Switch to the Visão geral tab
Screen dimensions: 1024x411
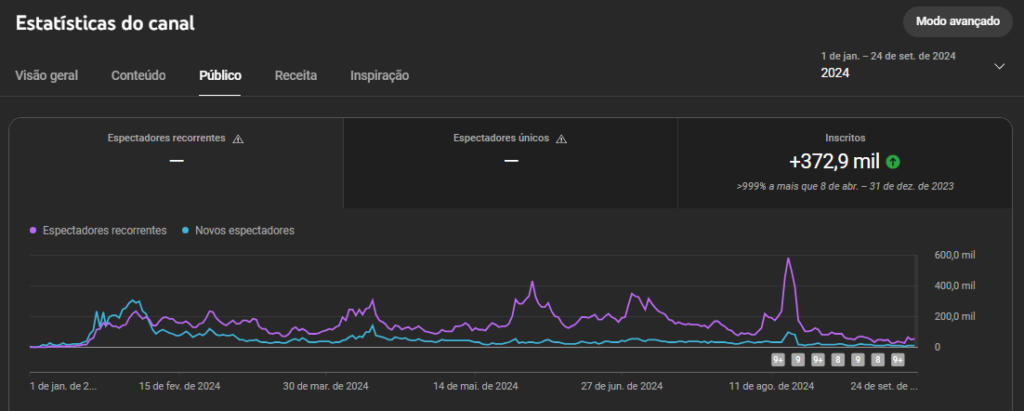(47, 75)
